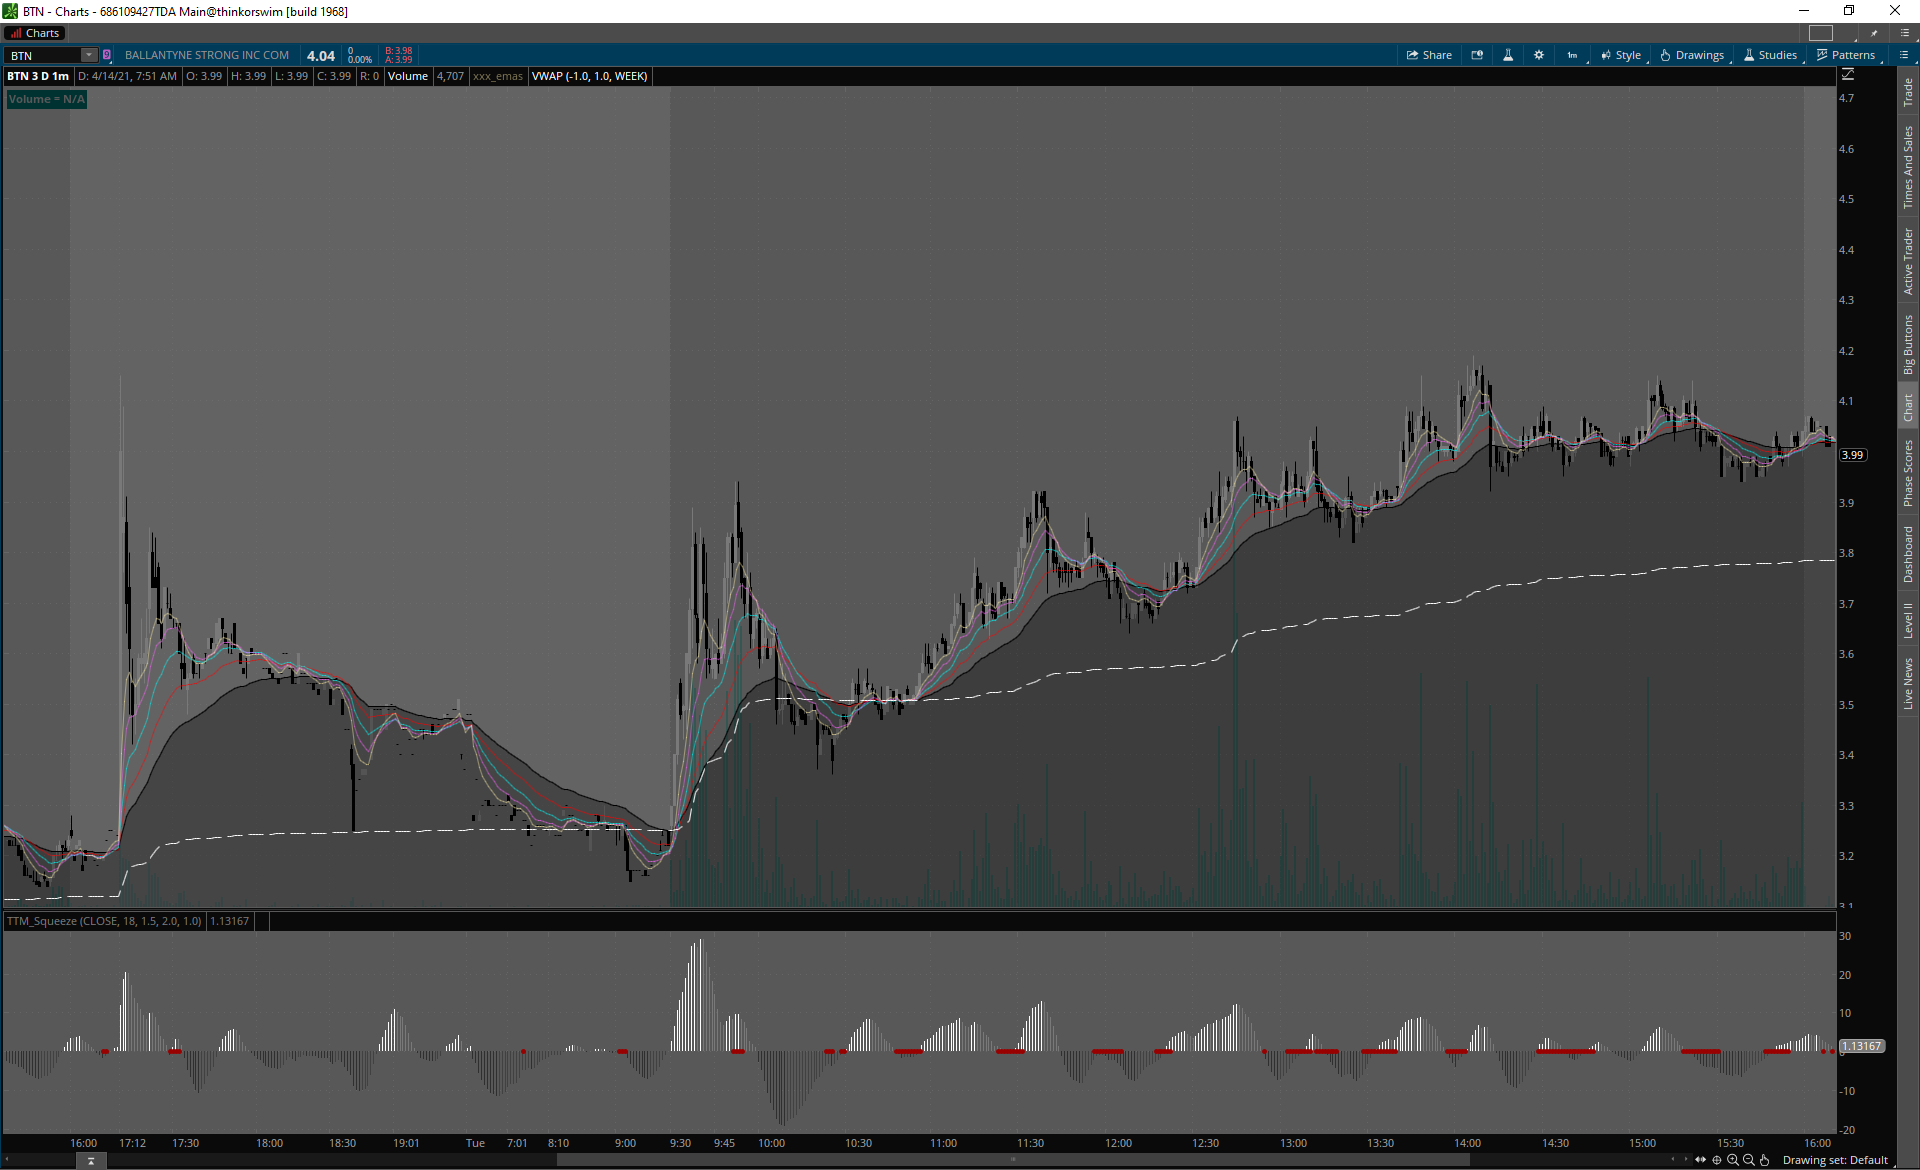Click the quick quote snapshot icon

1477,55
